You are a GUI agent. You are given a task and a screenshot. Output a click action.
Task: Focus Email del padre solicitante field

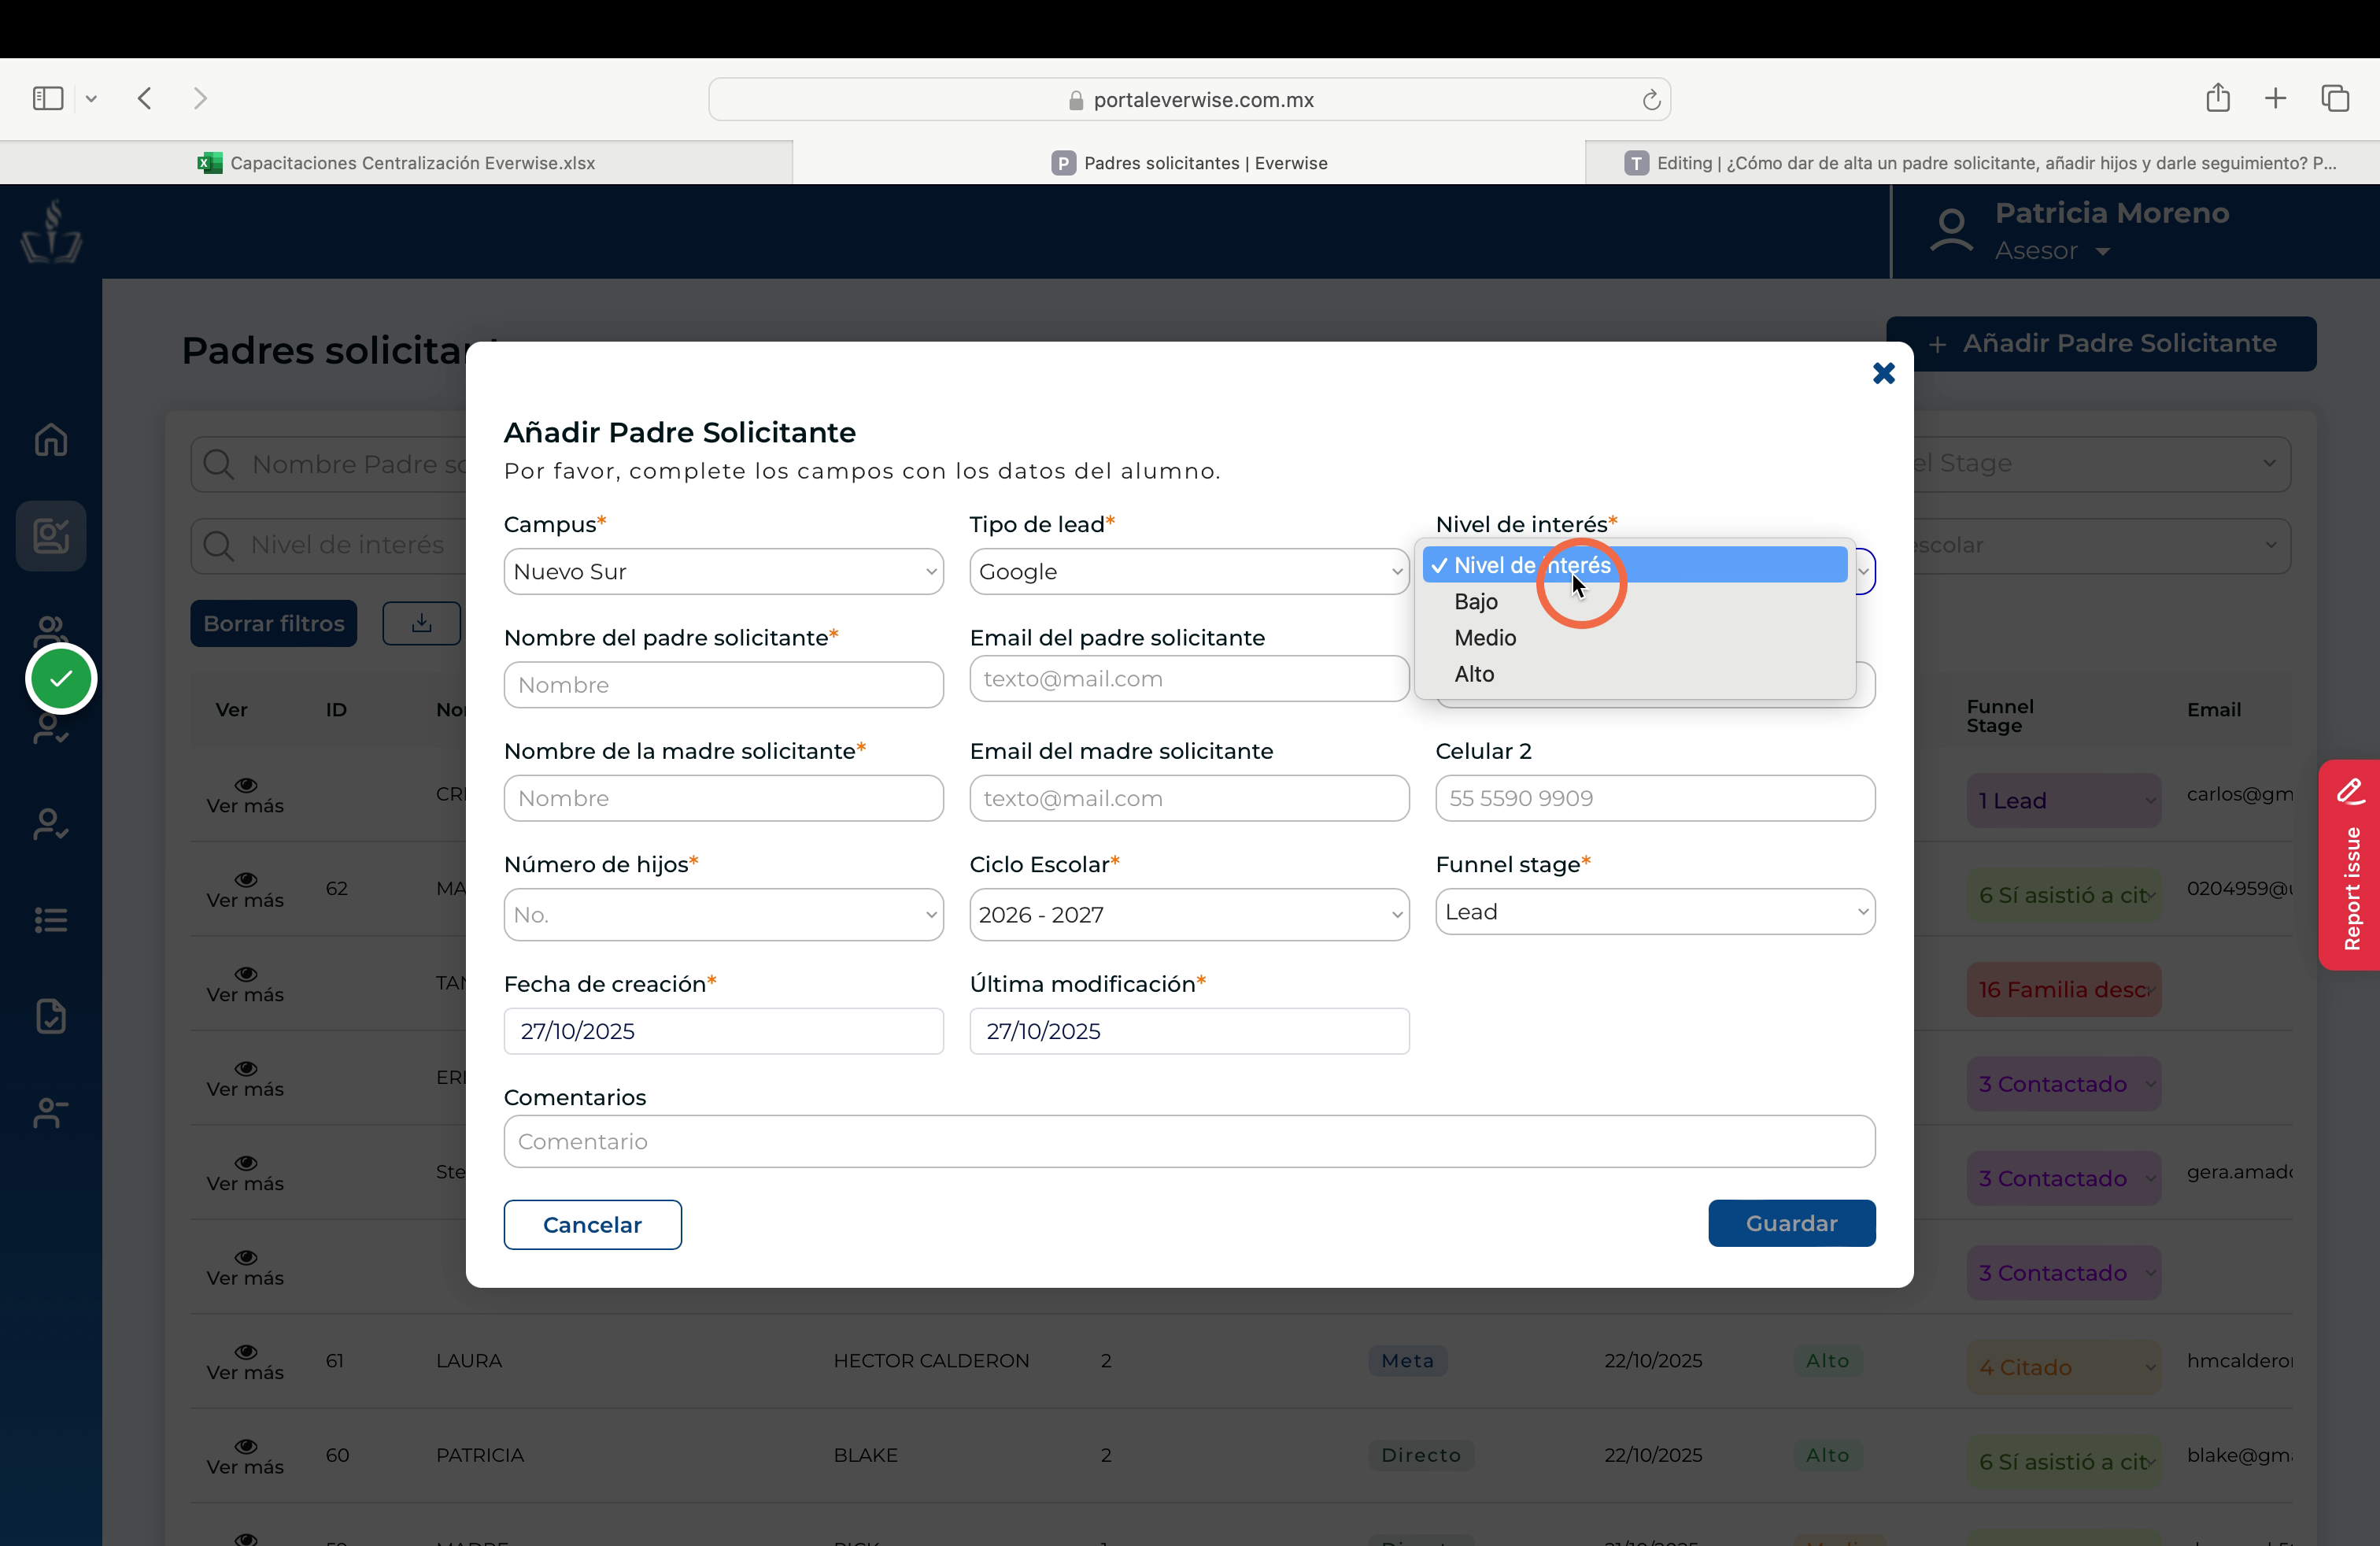[x=1189, y=679]
